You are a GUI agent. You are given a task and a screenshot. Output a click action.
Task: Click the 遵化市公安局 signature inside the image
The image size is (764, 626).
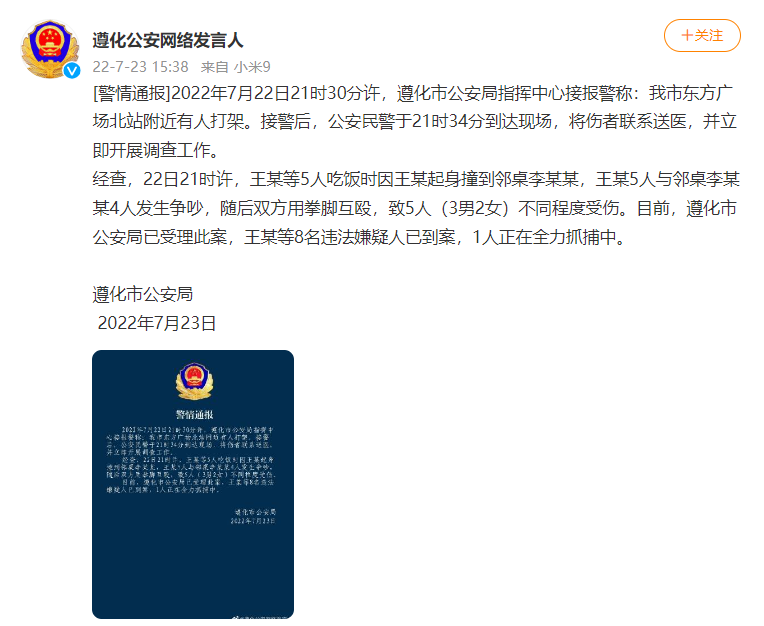click(255, 512)
